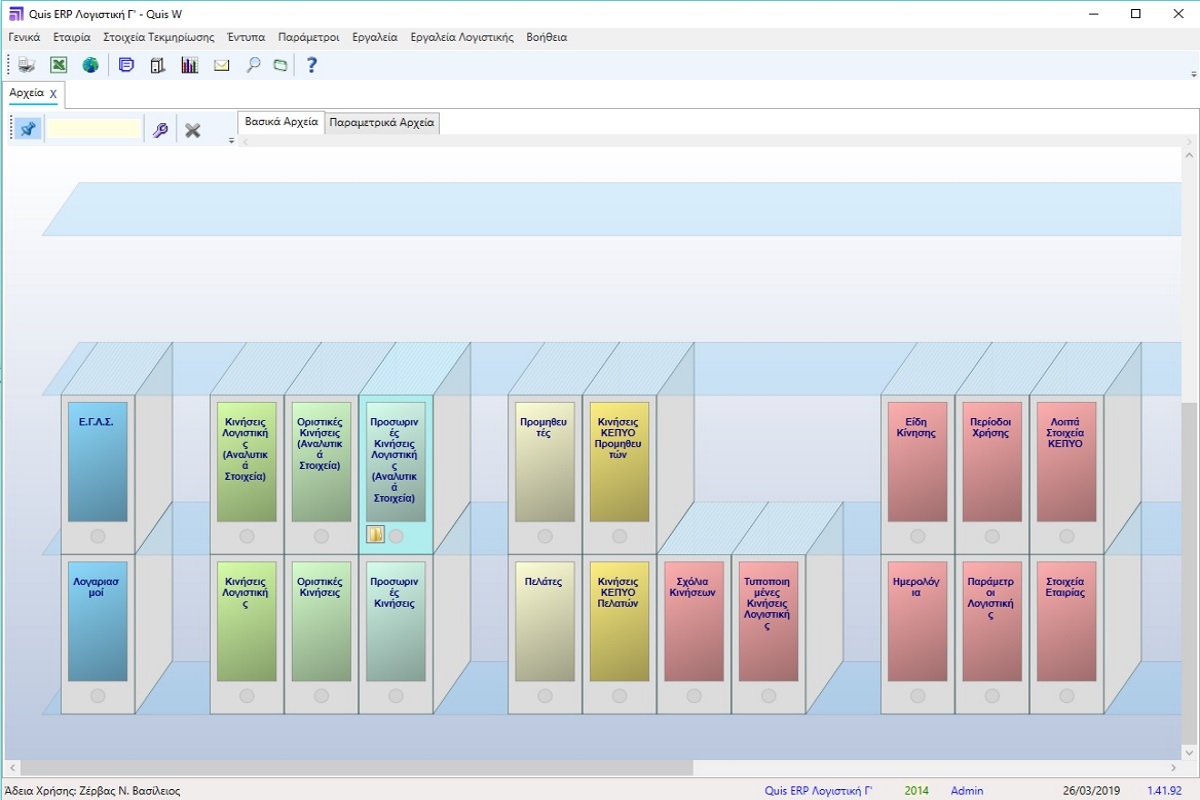Viewport: 1200px width, 800px height.
Task: Close the Αρχεία tab
Action: coord(54,93)
